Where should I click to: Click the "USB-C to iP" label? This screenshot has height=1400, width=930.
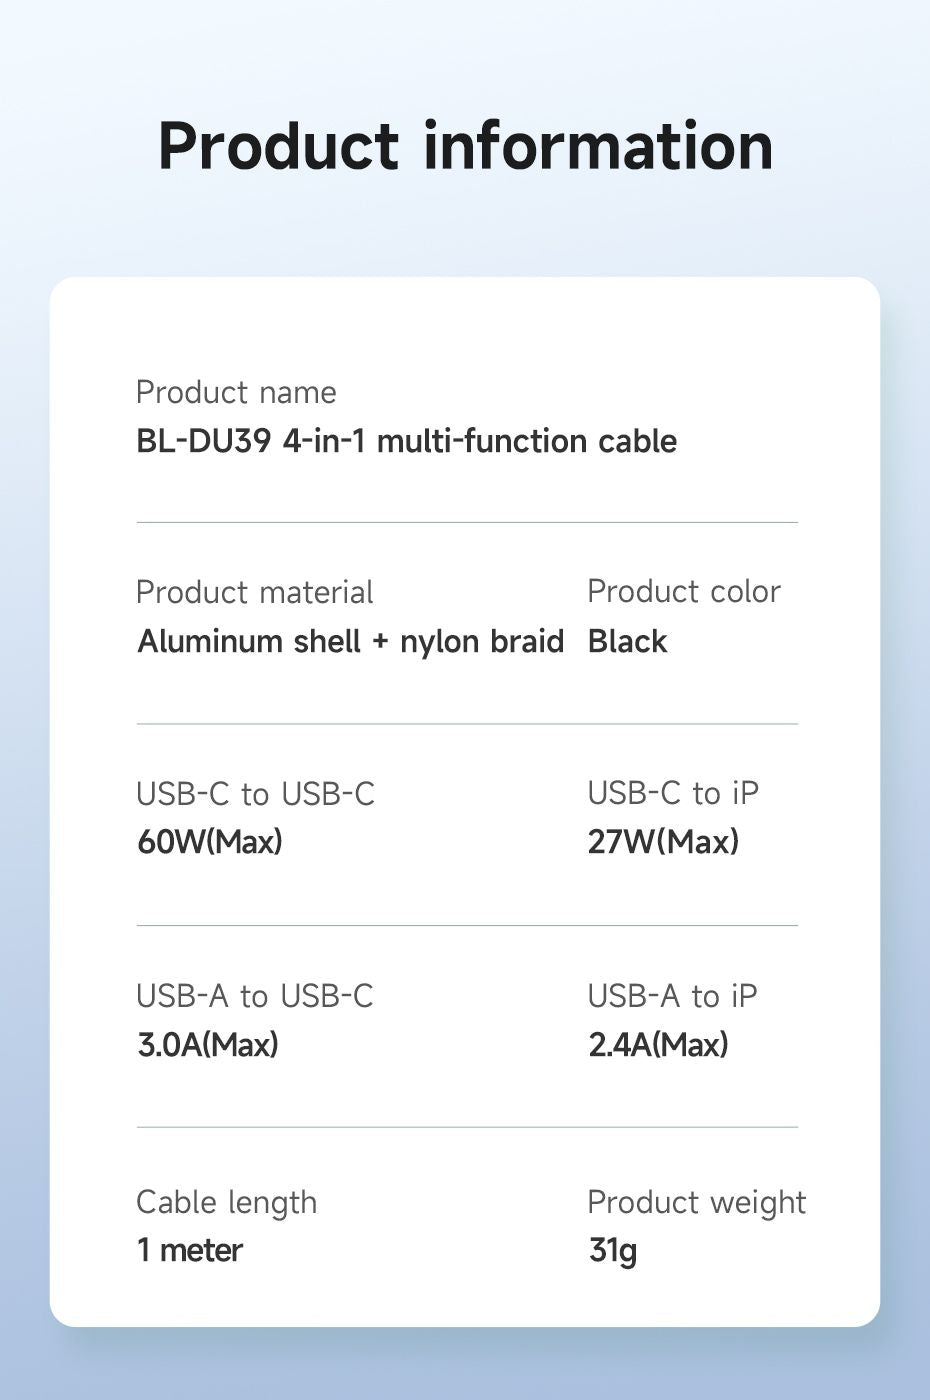click(x=673, y=793)
